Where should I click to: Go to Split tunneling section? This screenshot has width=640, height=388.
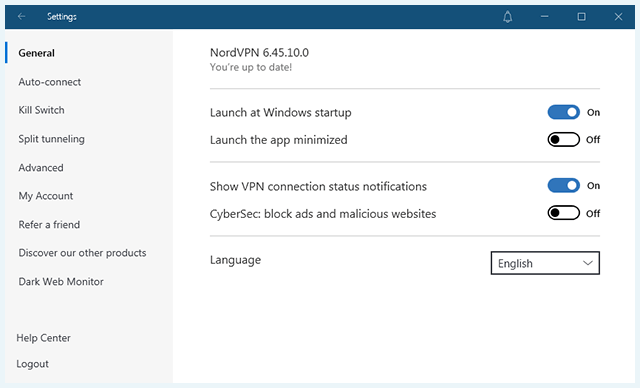pyautogui.click(x=51, y=139)
